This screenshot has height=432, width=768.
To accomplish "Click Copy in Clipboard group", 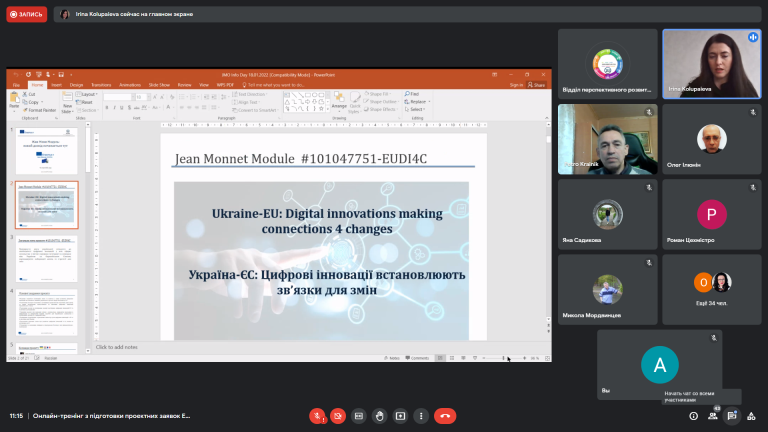I will click(x=31, y=102).
